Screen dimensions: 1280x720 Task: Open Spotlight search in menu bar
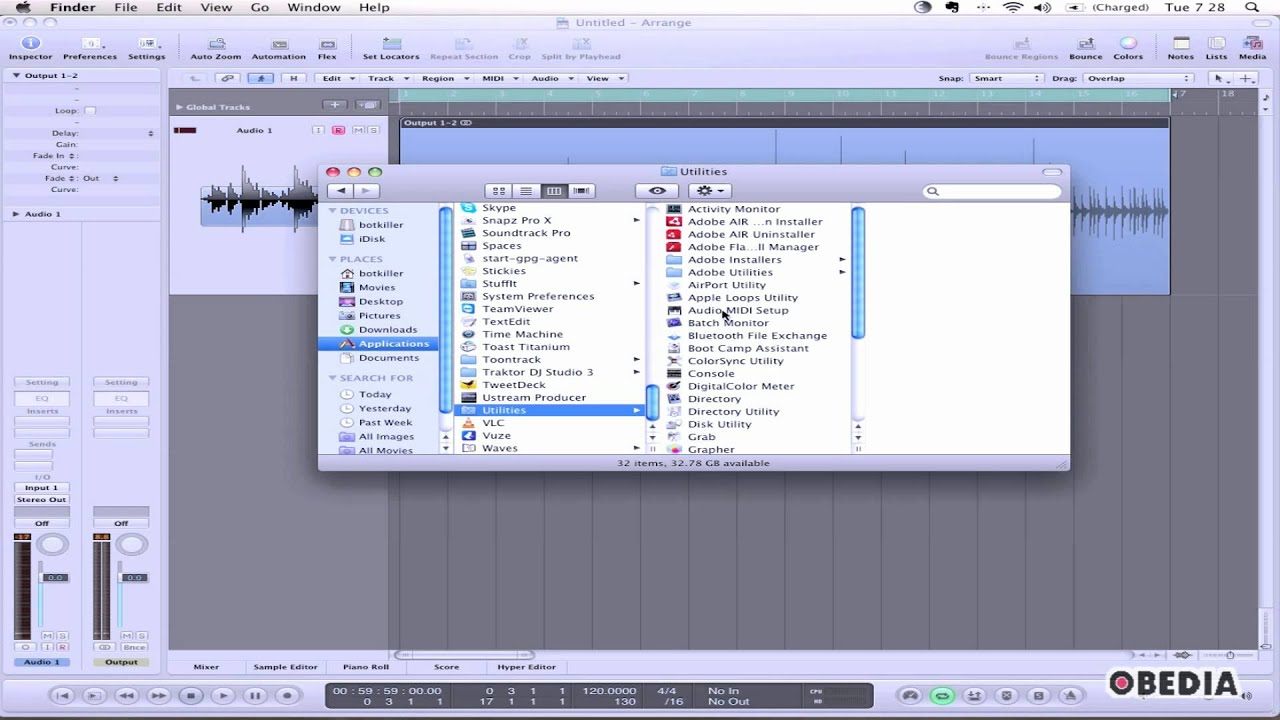pos(1252,7)
